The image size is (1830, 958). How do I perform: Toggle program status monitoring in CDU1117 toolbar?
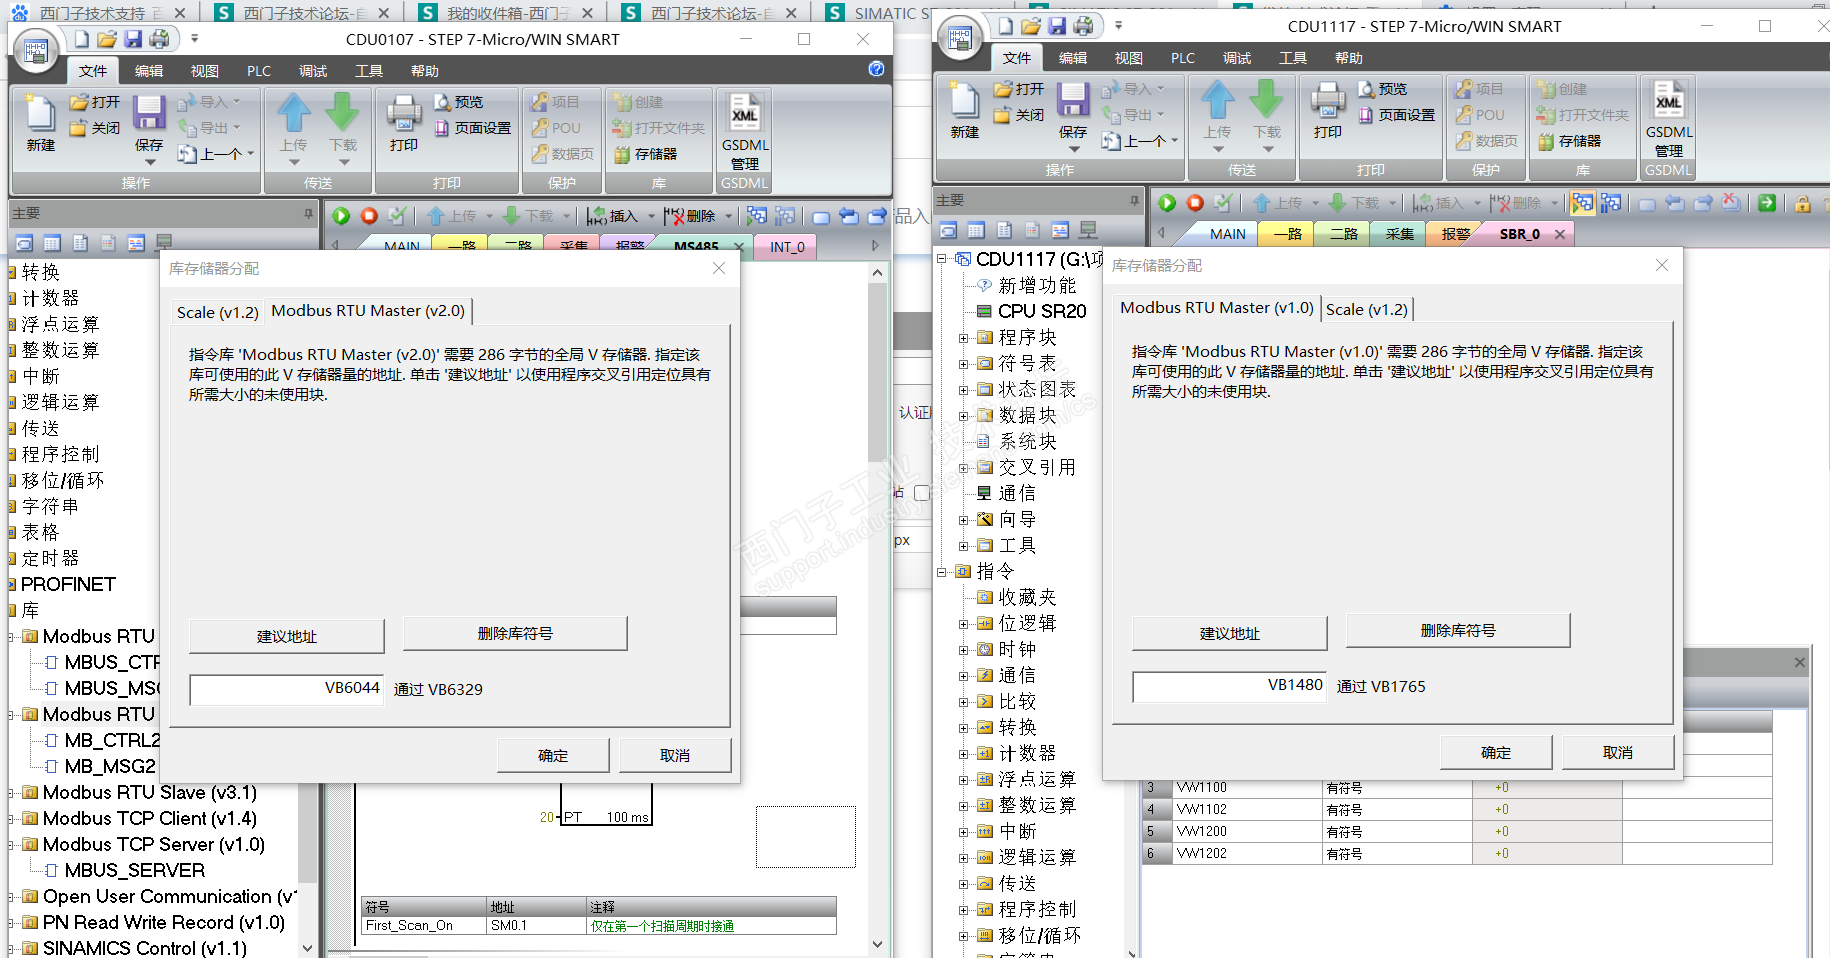pyautogui.click(x=1582, y=203)
